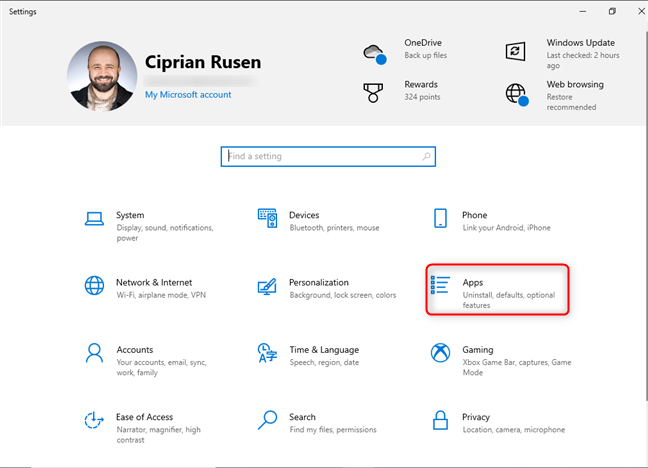Viewport: 648px width, 468px height.
Task: Select the Accounts person icon
Action: click(94, 353)
